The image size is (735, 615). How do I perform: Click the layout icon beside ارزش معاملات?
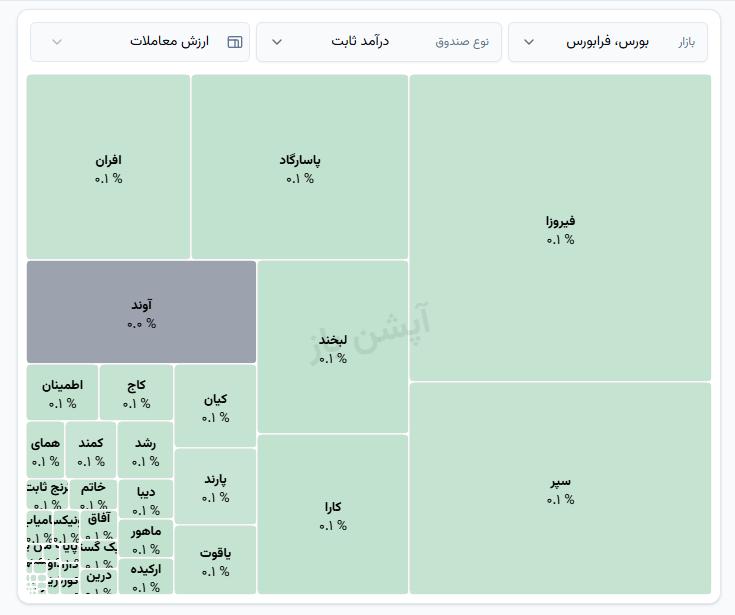[x=234, y=42]
